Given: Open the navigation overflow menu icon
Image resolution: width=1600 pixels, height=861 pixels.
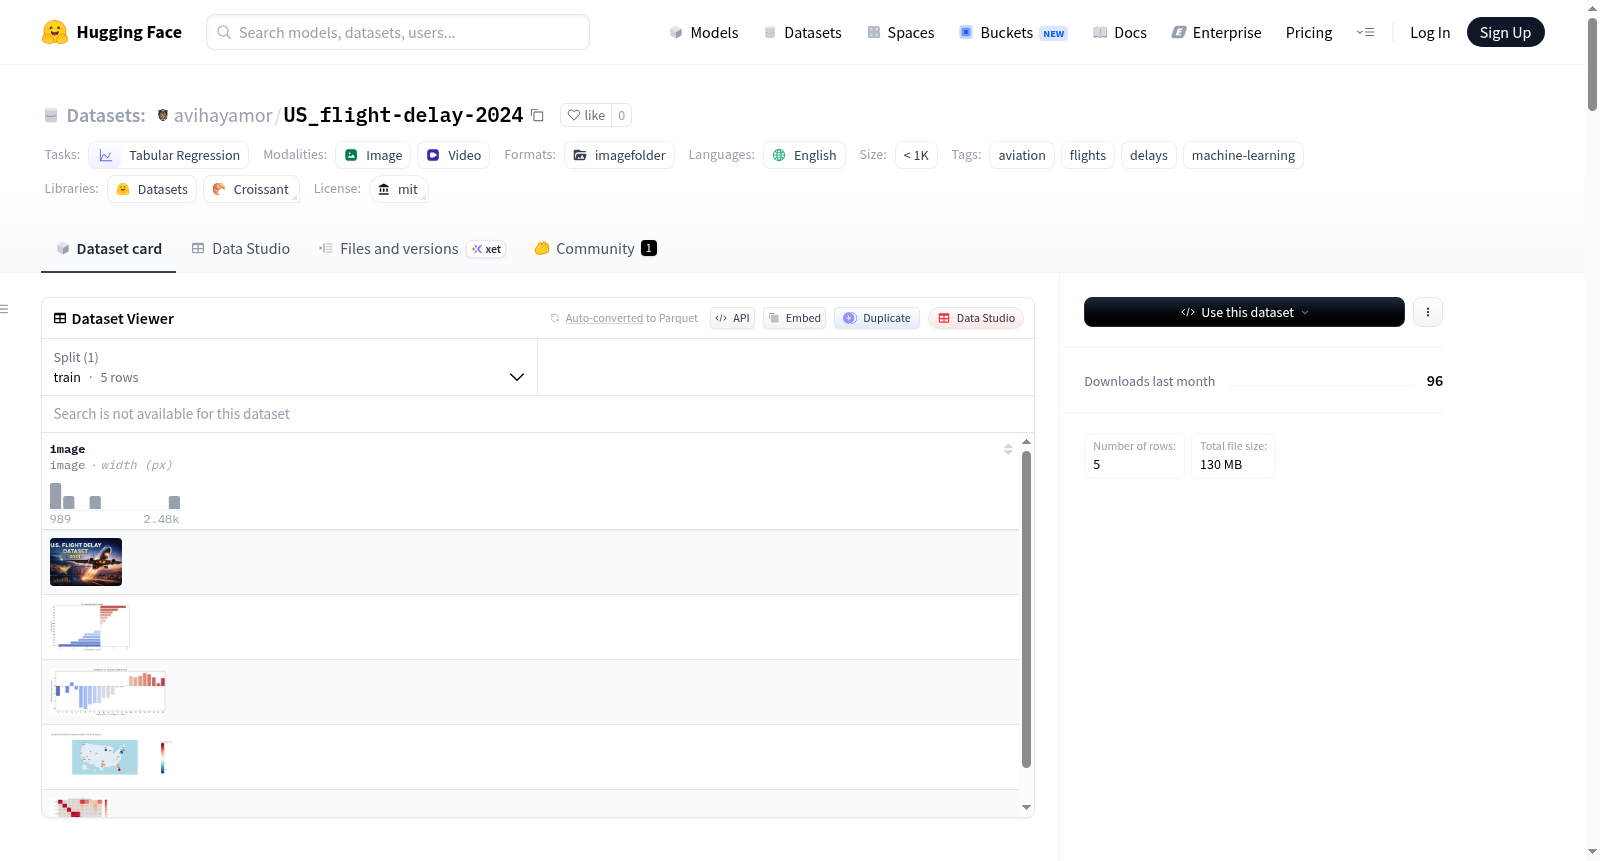Looking at the screenshot, I should coord(1365,32).
